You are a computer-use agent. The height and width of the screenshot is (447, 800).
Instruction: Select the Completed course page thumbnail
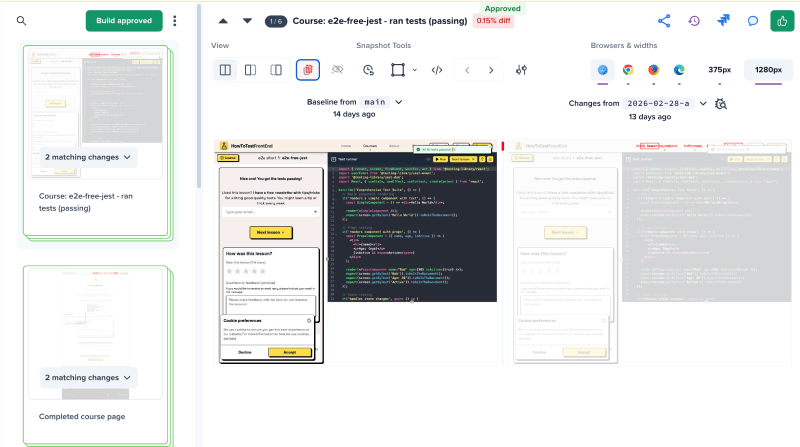(88, 333)
